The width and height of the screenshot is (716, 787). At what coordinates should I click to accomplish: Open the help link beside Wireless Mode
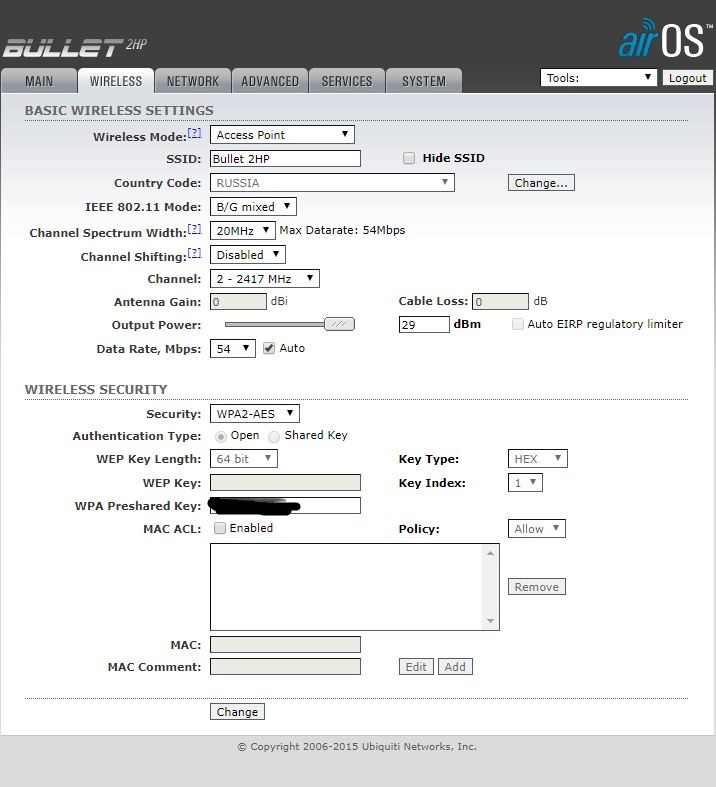(x=194, y=133)
